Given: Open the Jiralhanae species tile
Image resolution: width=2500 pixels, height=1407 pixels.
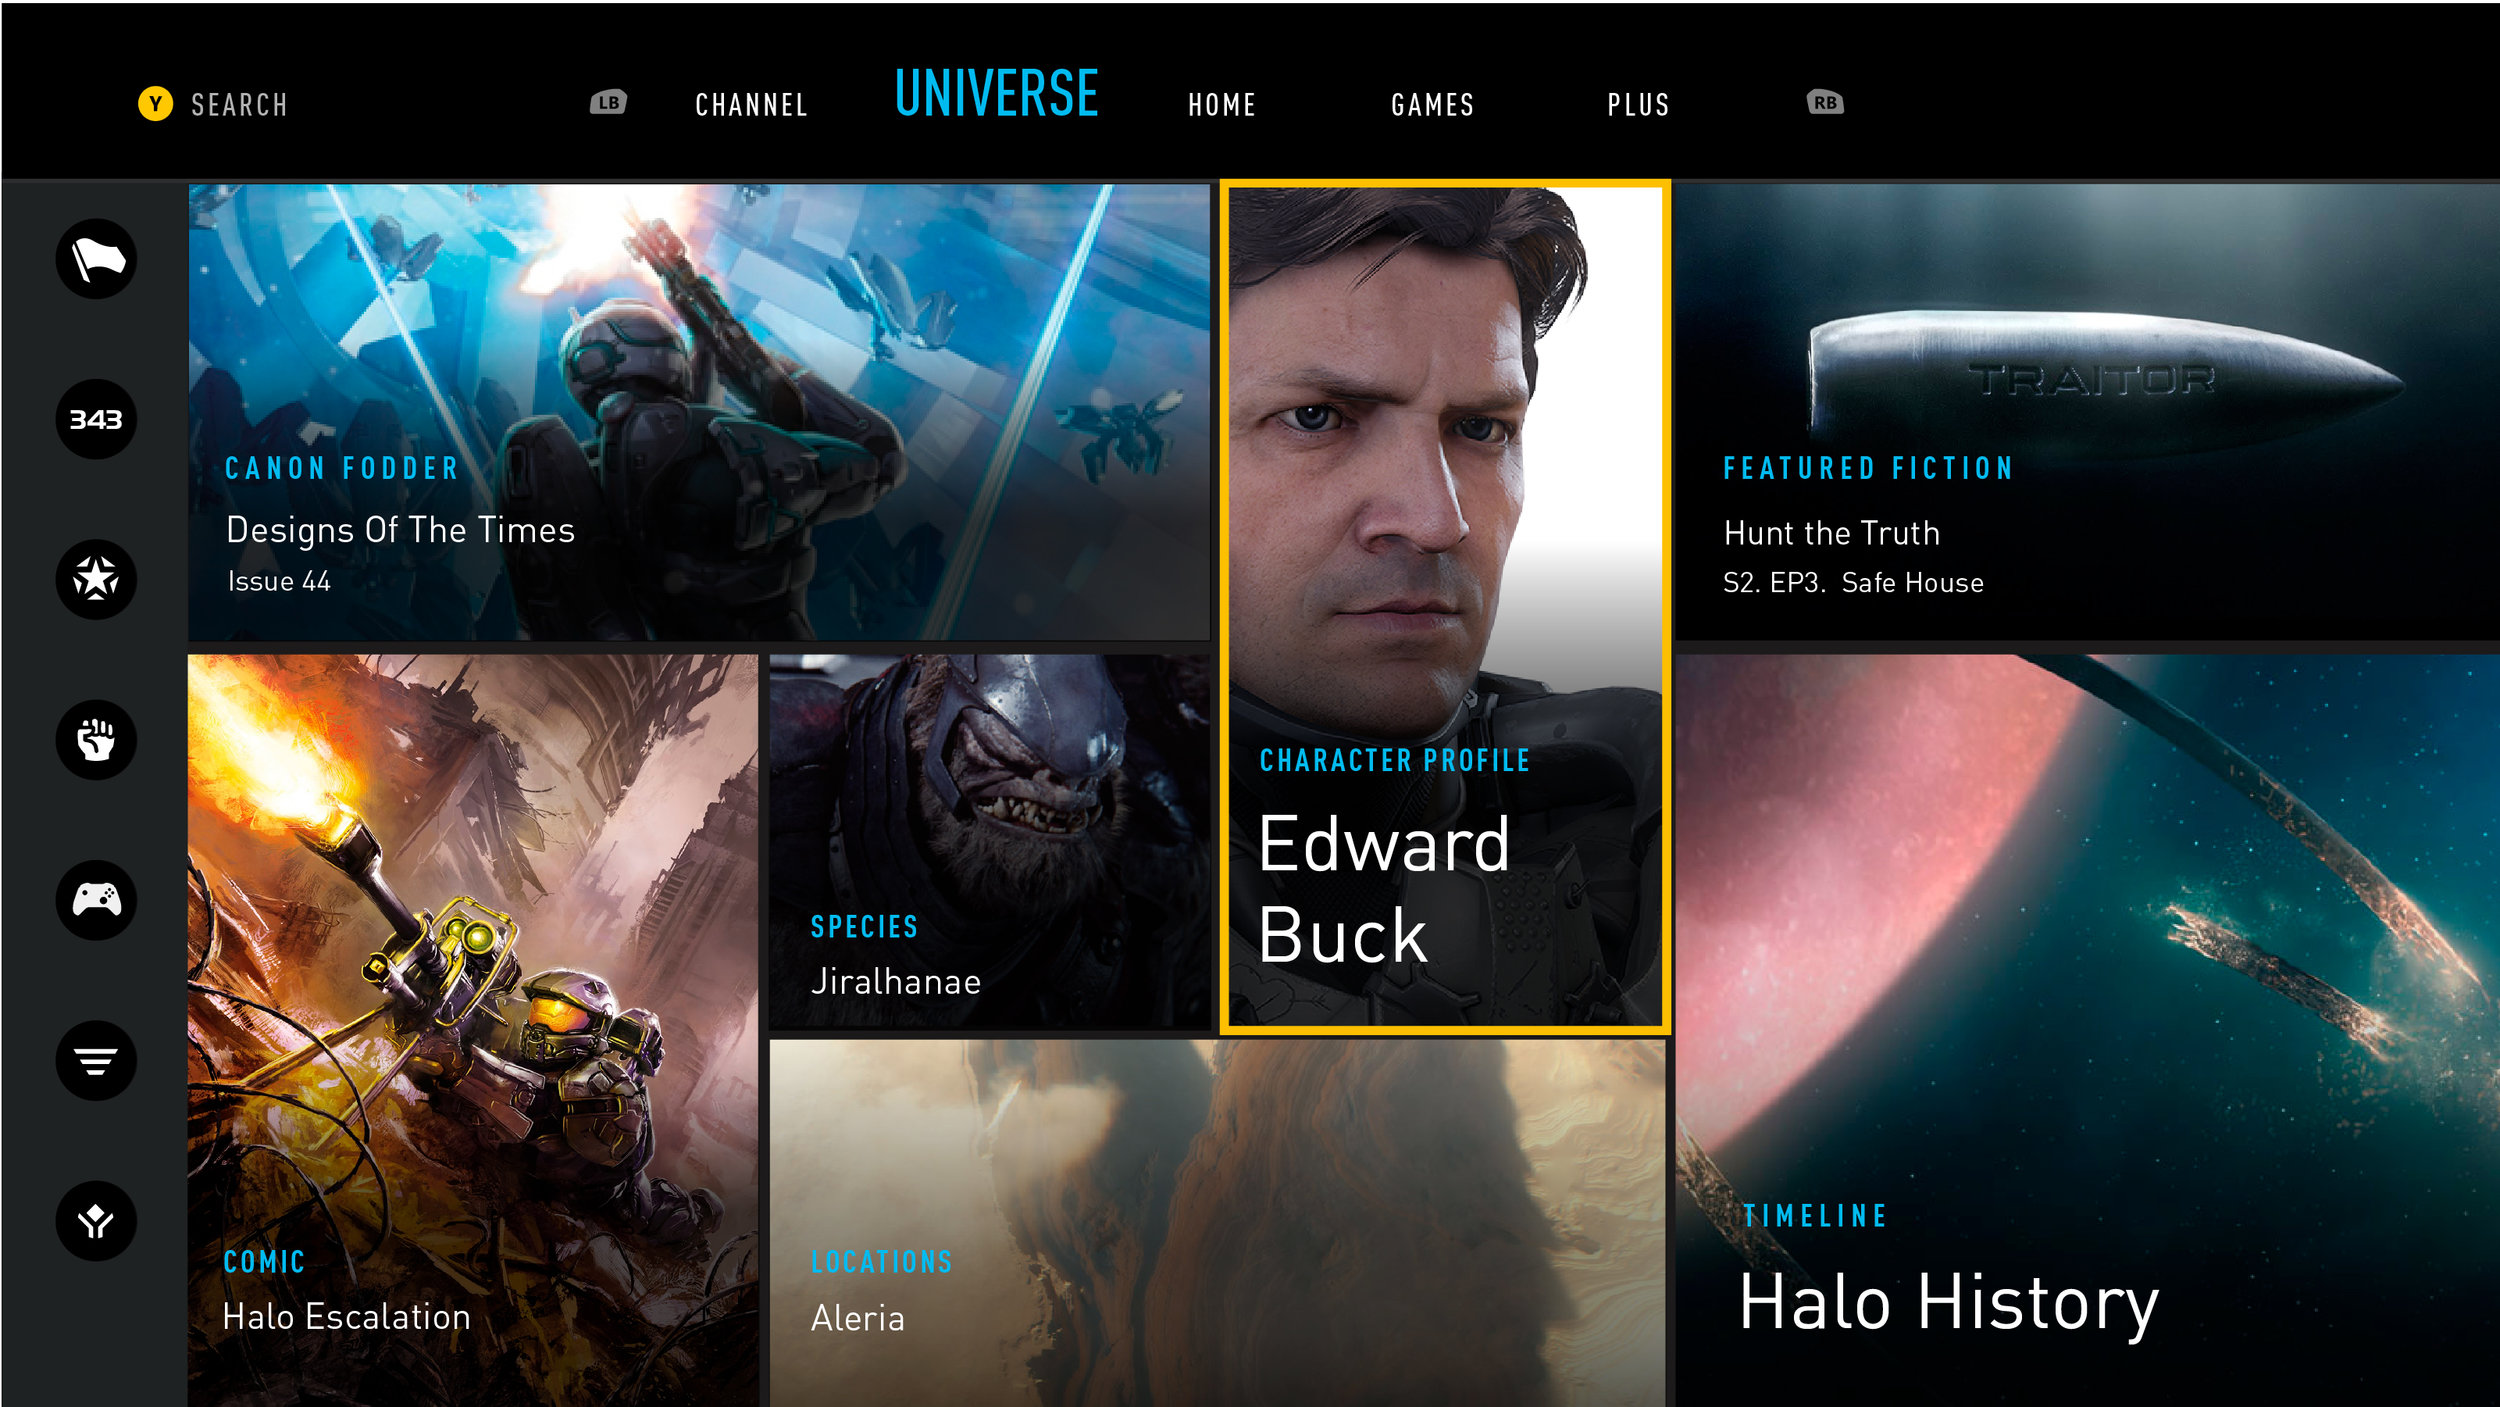Looking at the screenshot, I should pos(989,842).
